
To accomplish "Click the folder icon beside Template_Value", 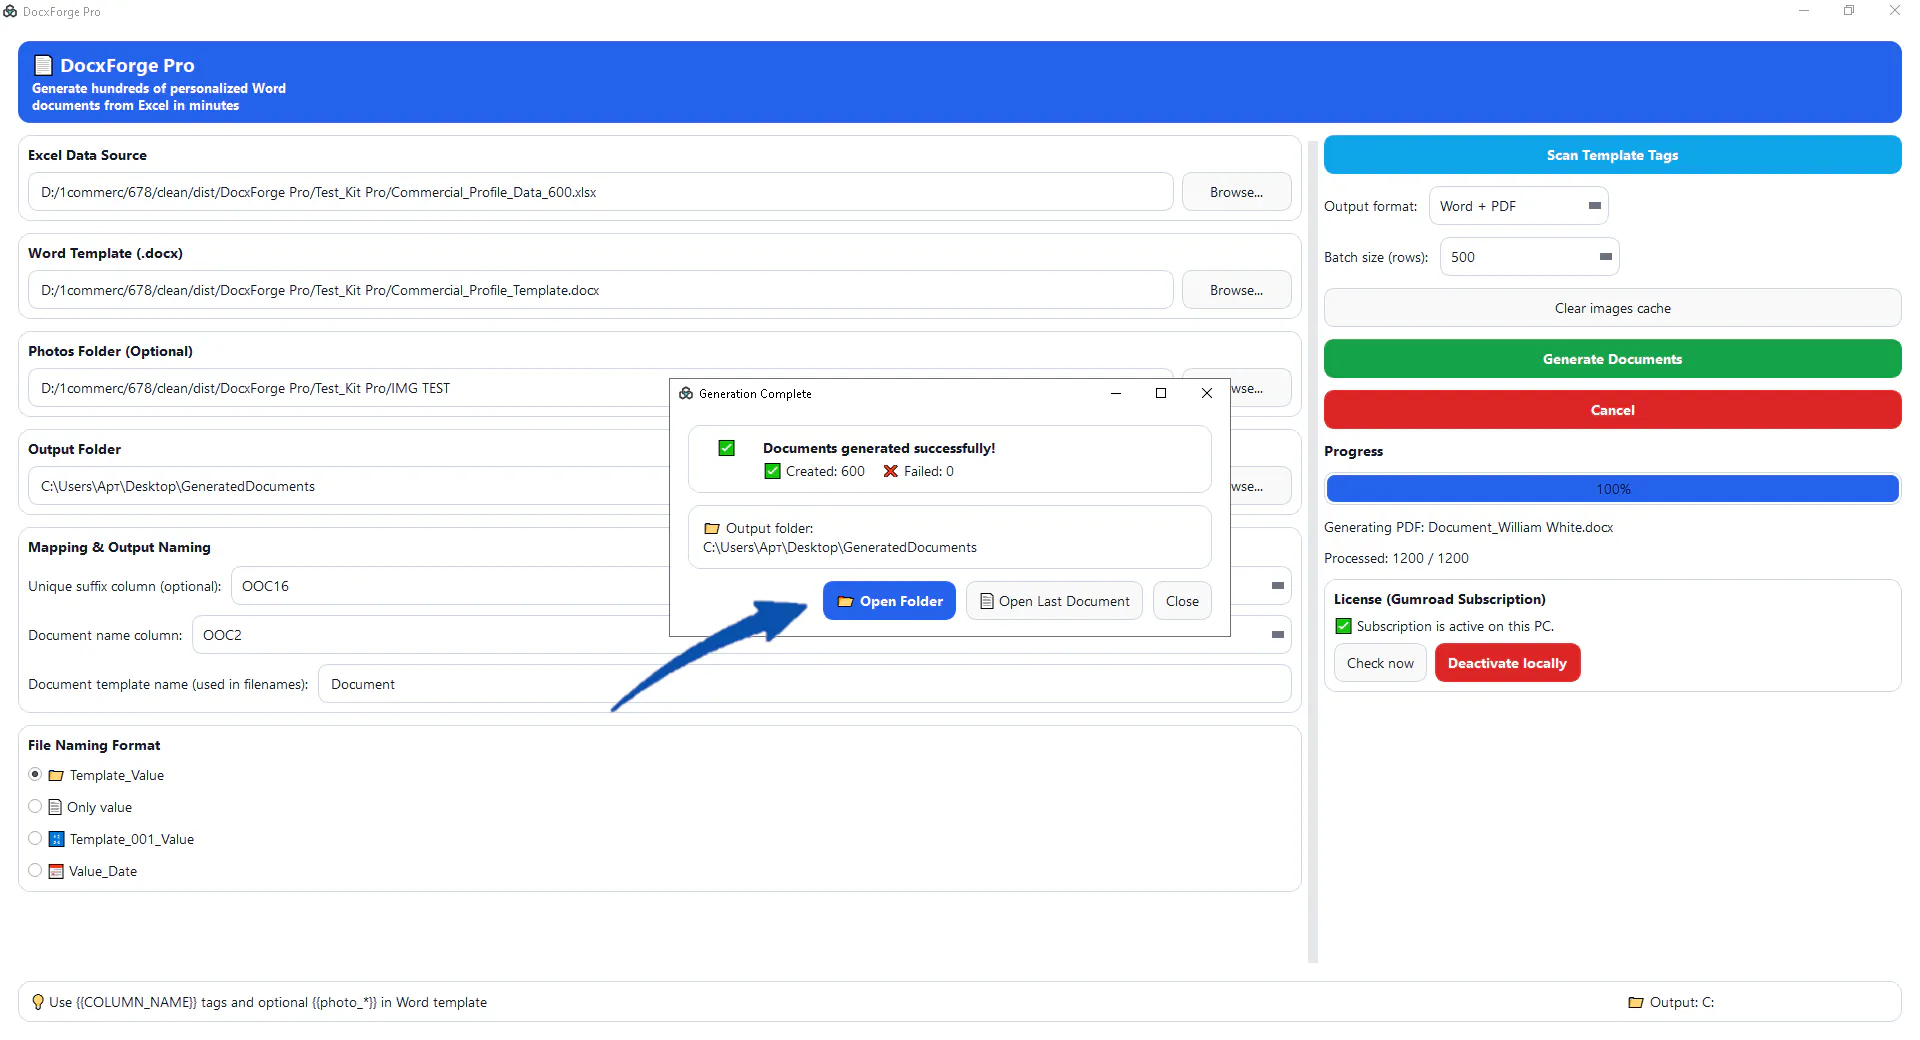I will (x=56, y=775).
